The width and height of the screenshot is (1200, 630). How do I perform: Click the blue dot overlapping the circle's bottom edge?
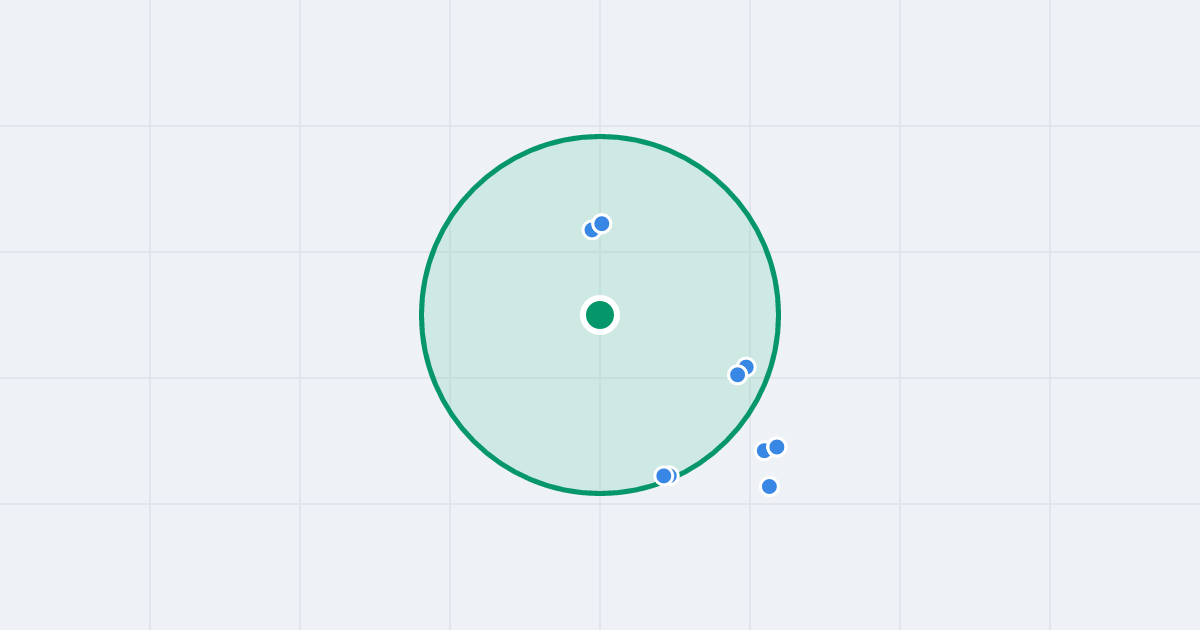point(664,476)
